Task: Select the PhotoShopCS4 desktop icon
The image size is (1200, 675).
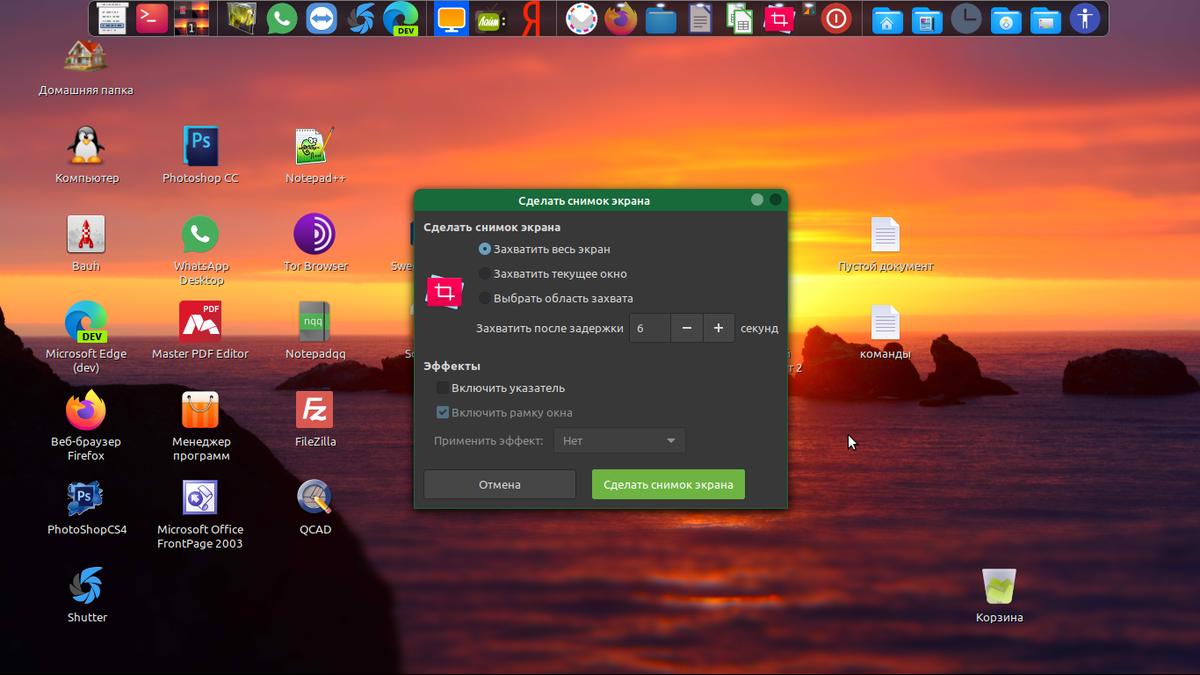Action: click(86, 507)
